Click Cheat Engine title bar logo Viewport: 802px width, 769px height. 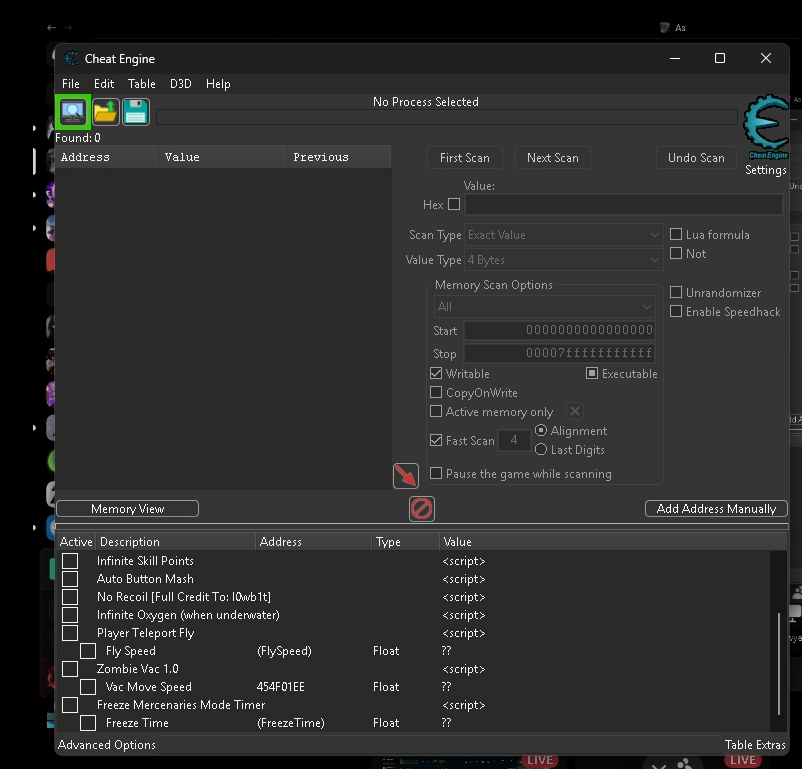(x=71, y=59)
